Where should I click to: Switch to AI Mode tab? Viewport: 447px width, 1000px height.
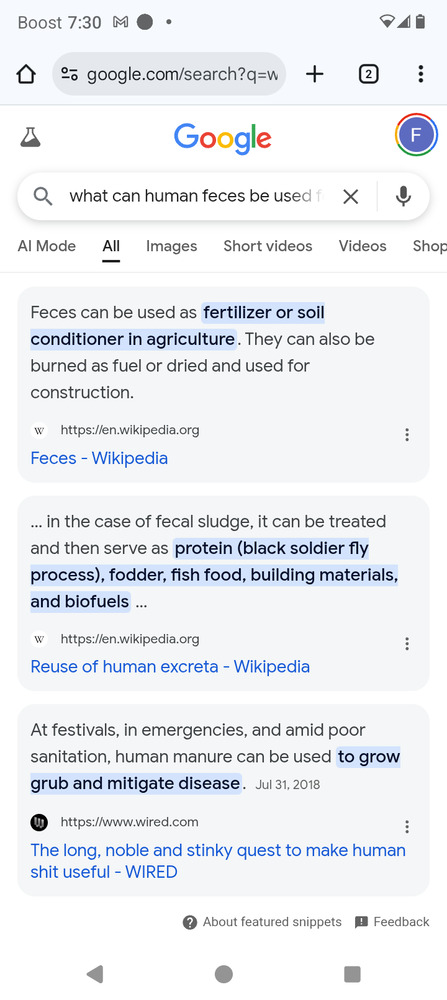point(47,246)
